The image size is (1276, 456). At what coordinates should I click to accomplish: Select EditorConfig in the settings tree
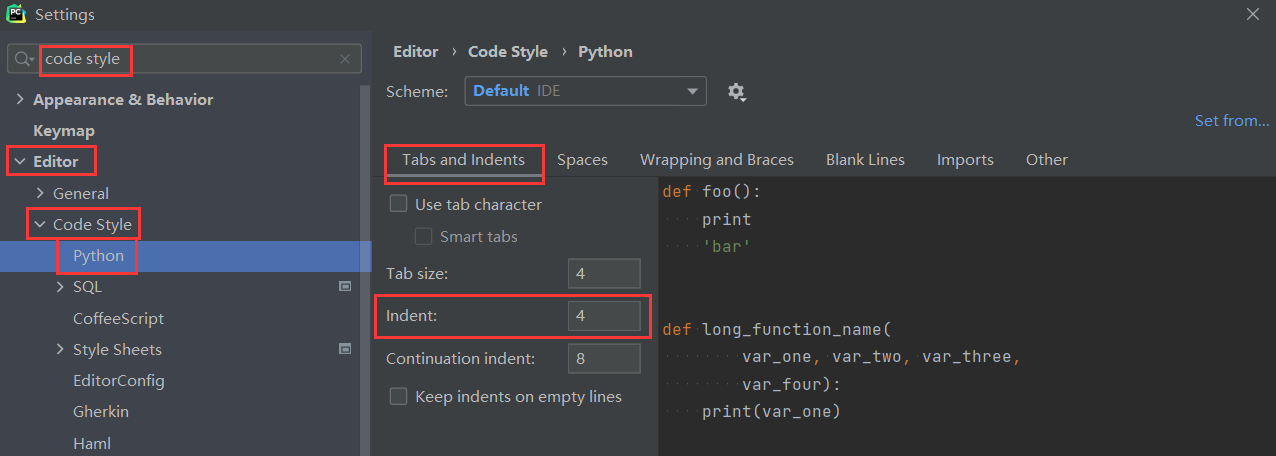coord(118,381)
